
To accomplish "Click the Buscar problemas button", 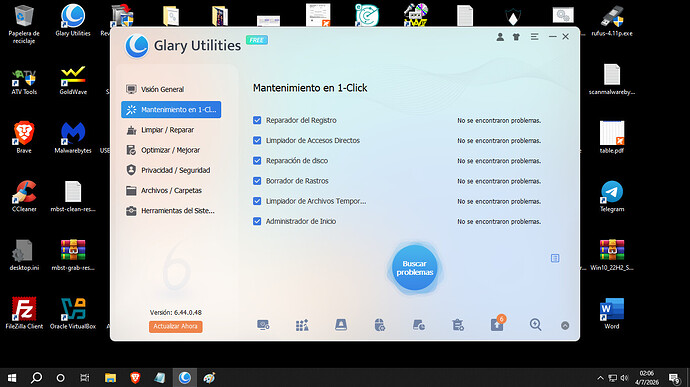I will (415, 268).
